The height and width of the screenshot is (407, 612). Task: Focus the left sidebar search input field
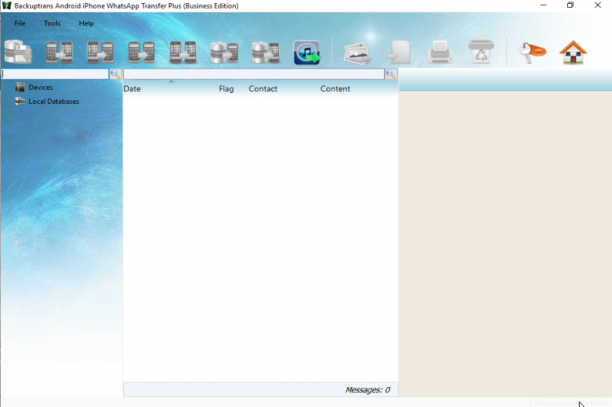[x=55, y=74]
